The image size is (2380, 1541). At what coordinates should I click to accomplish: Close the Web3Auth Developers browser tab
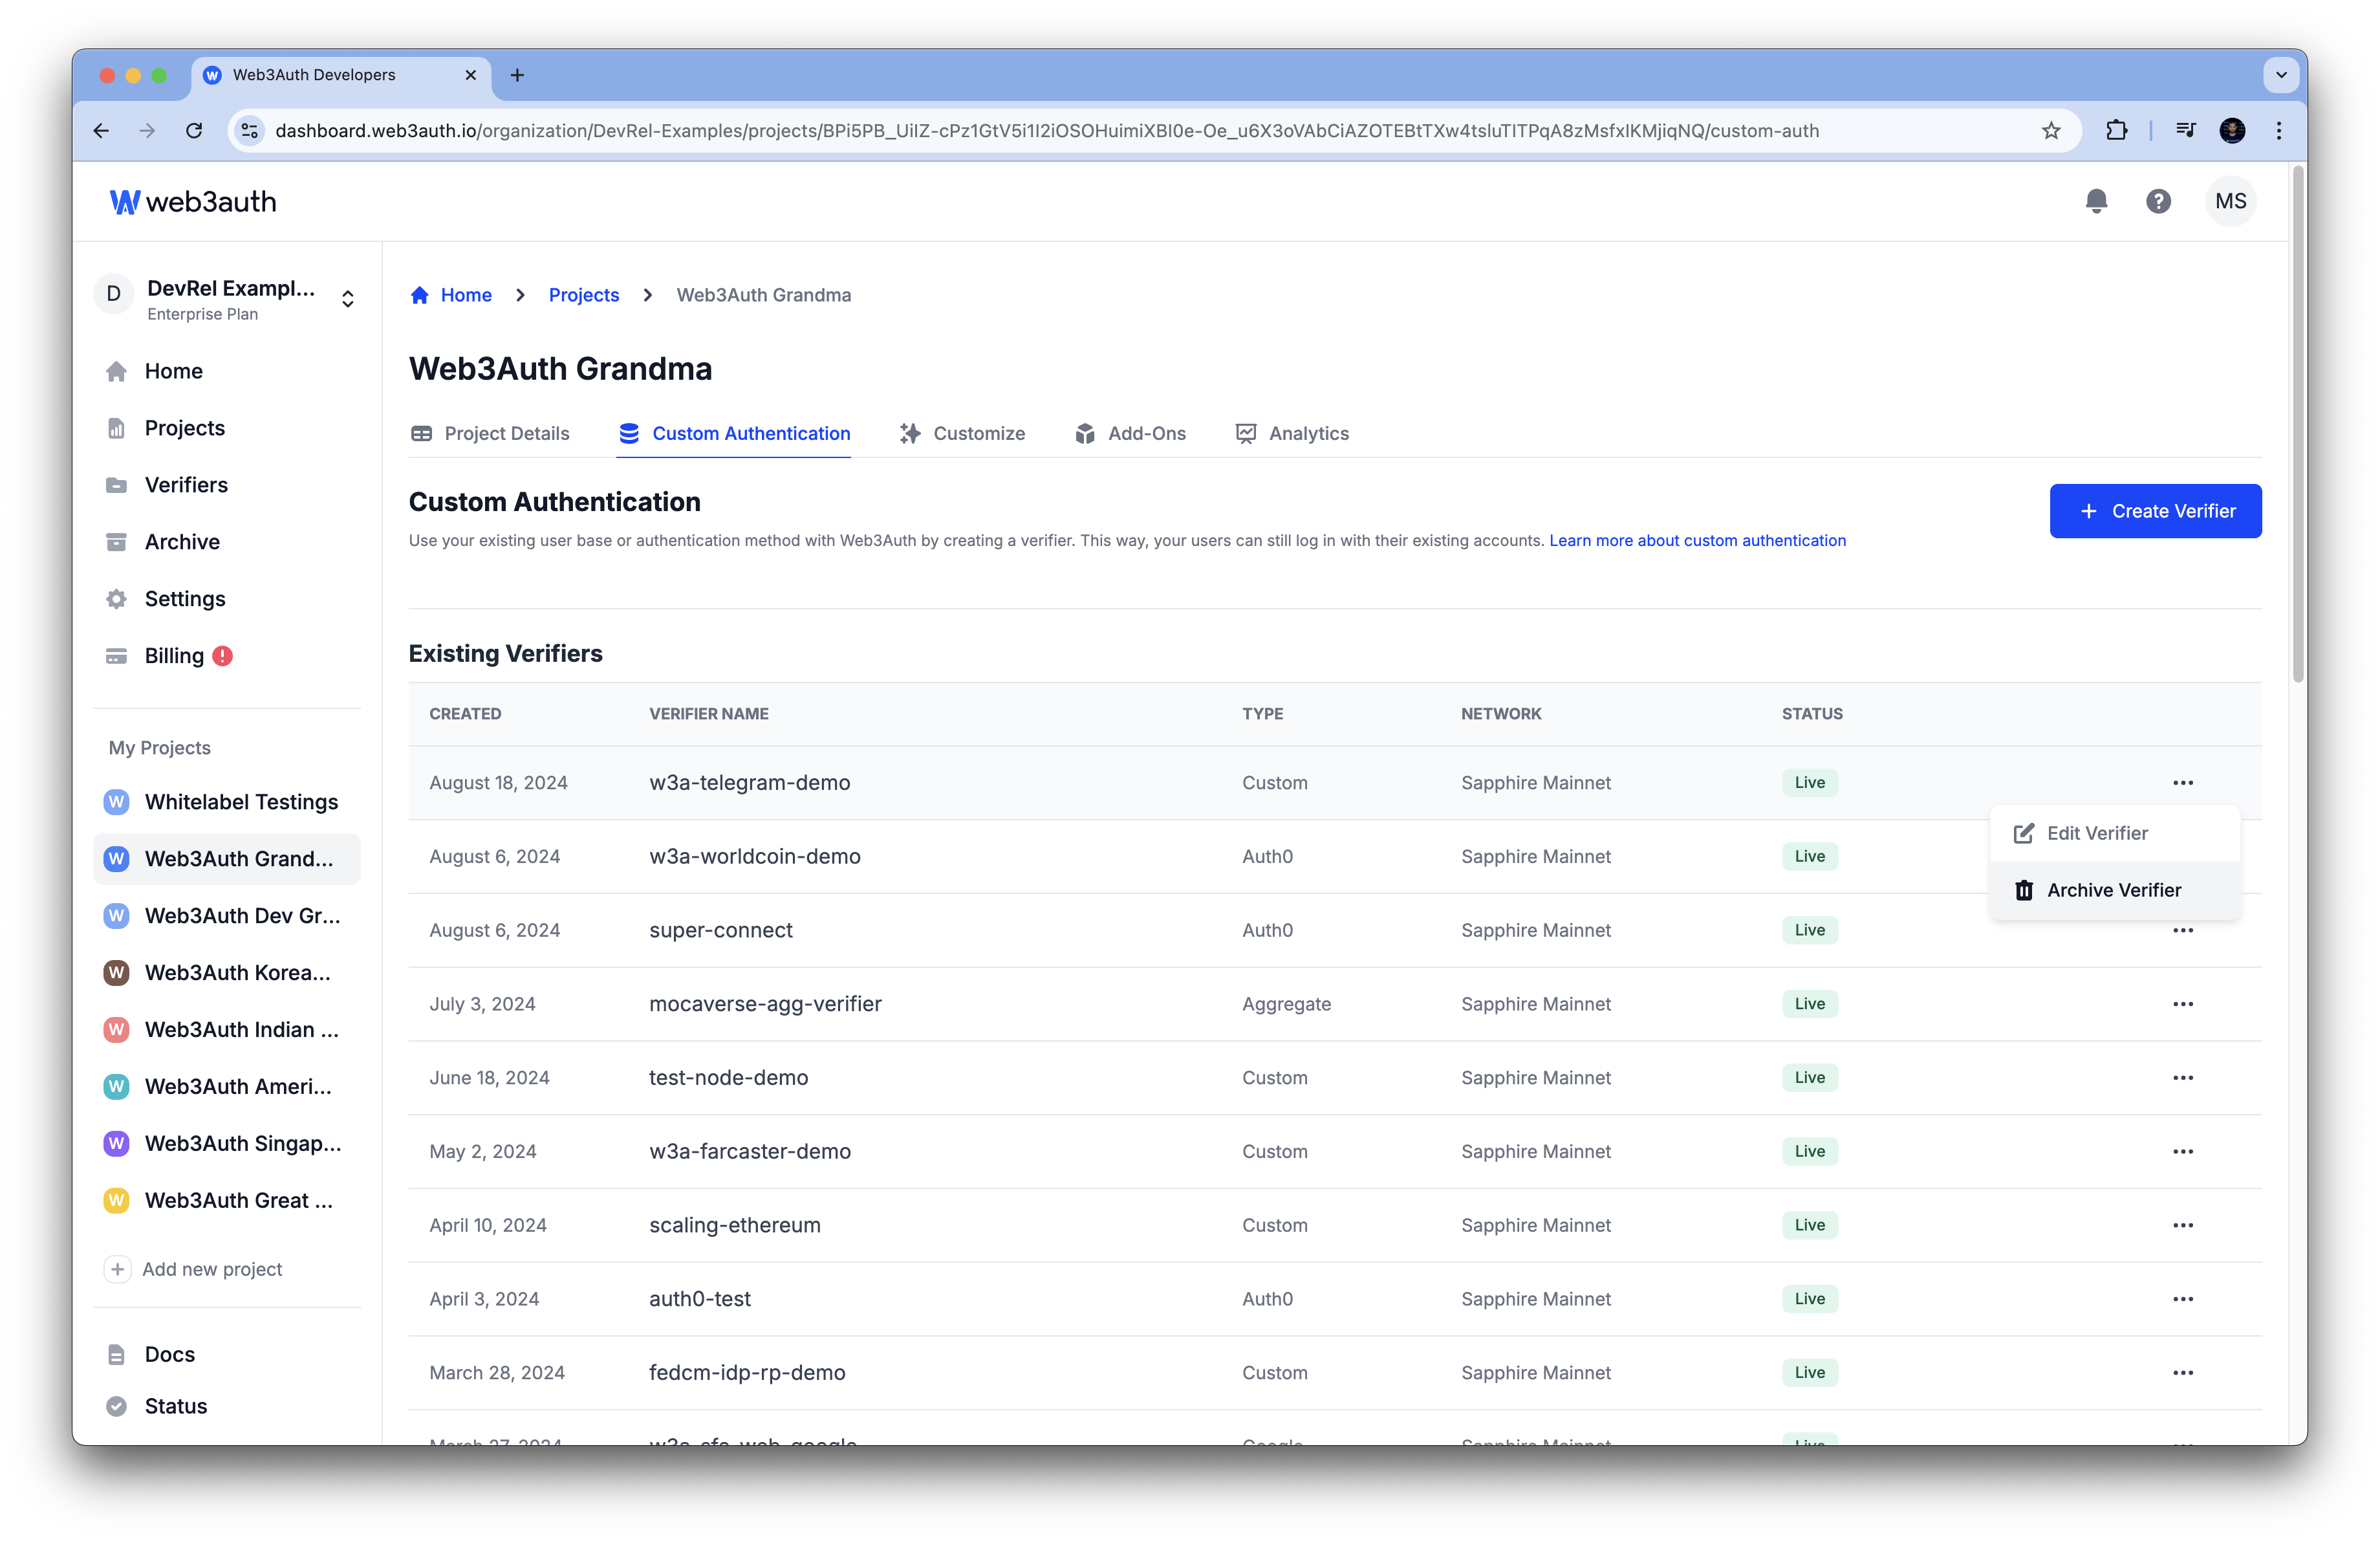pyautogui.click(x=470, y=75)
